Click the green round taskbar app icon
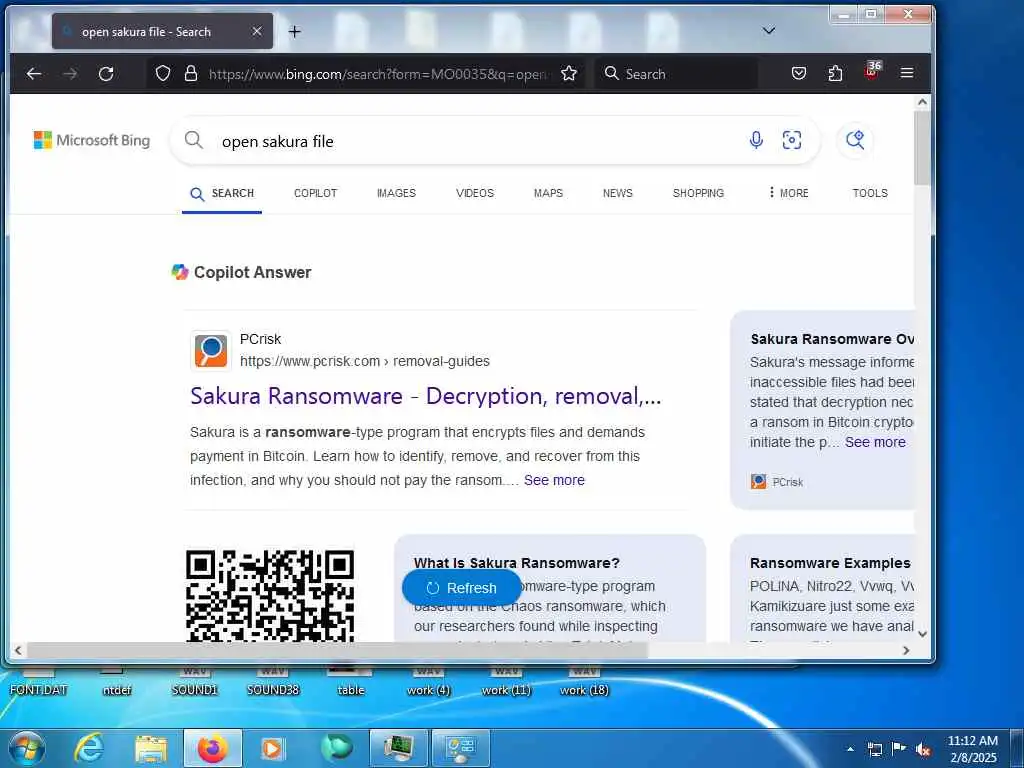 point(336,748)
